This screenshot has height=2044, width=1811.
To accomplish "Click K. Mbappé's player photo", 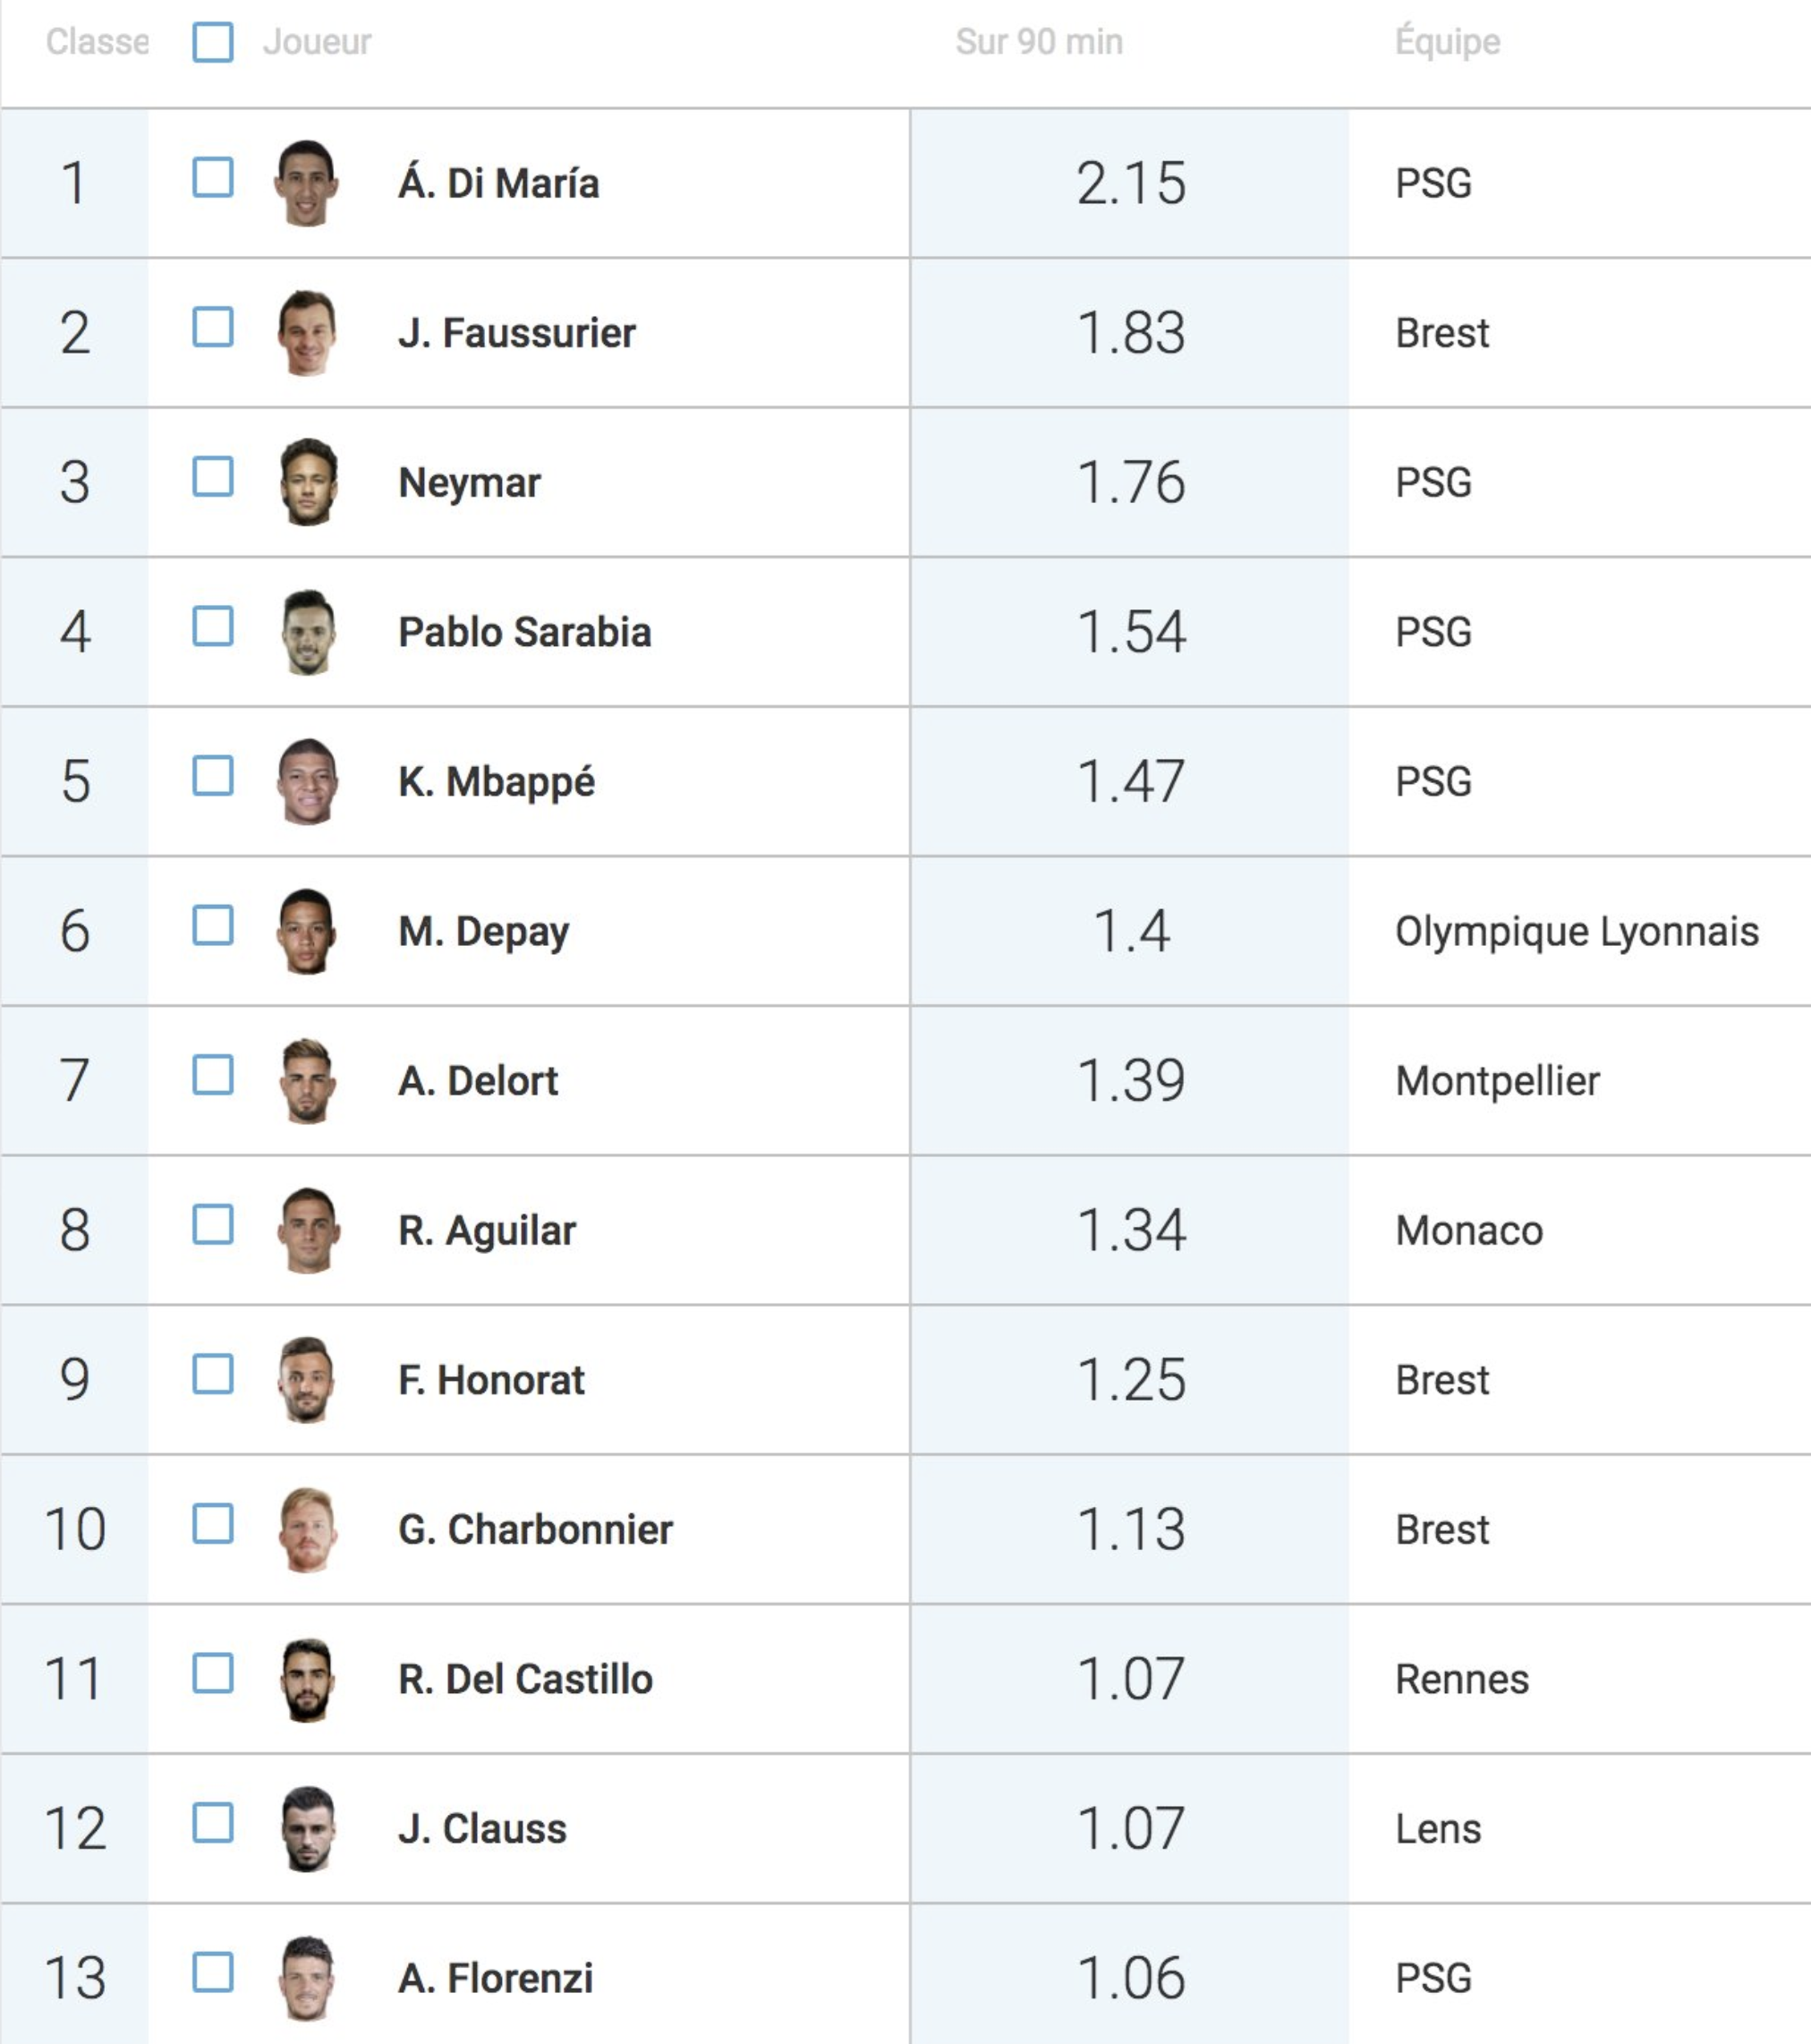I will [307, 781].
